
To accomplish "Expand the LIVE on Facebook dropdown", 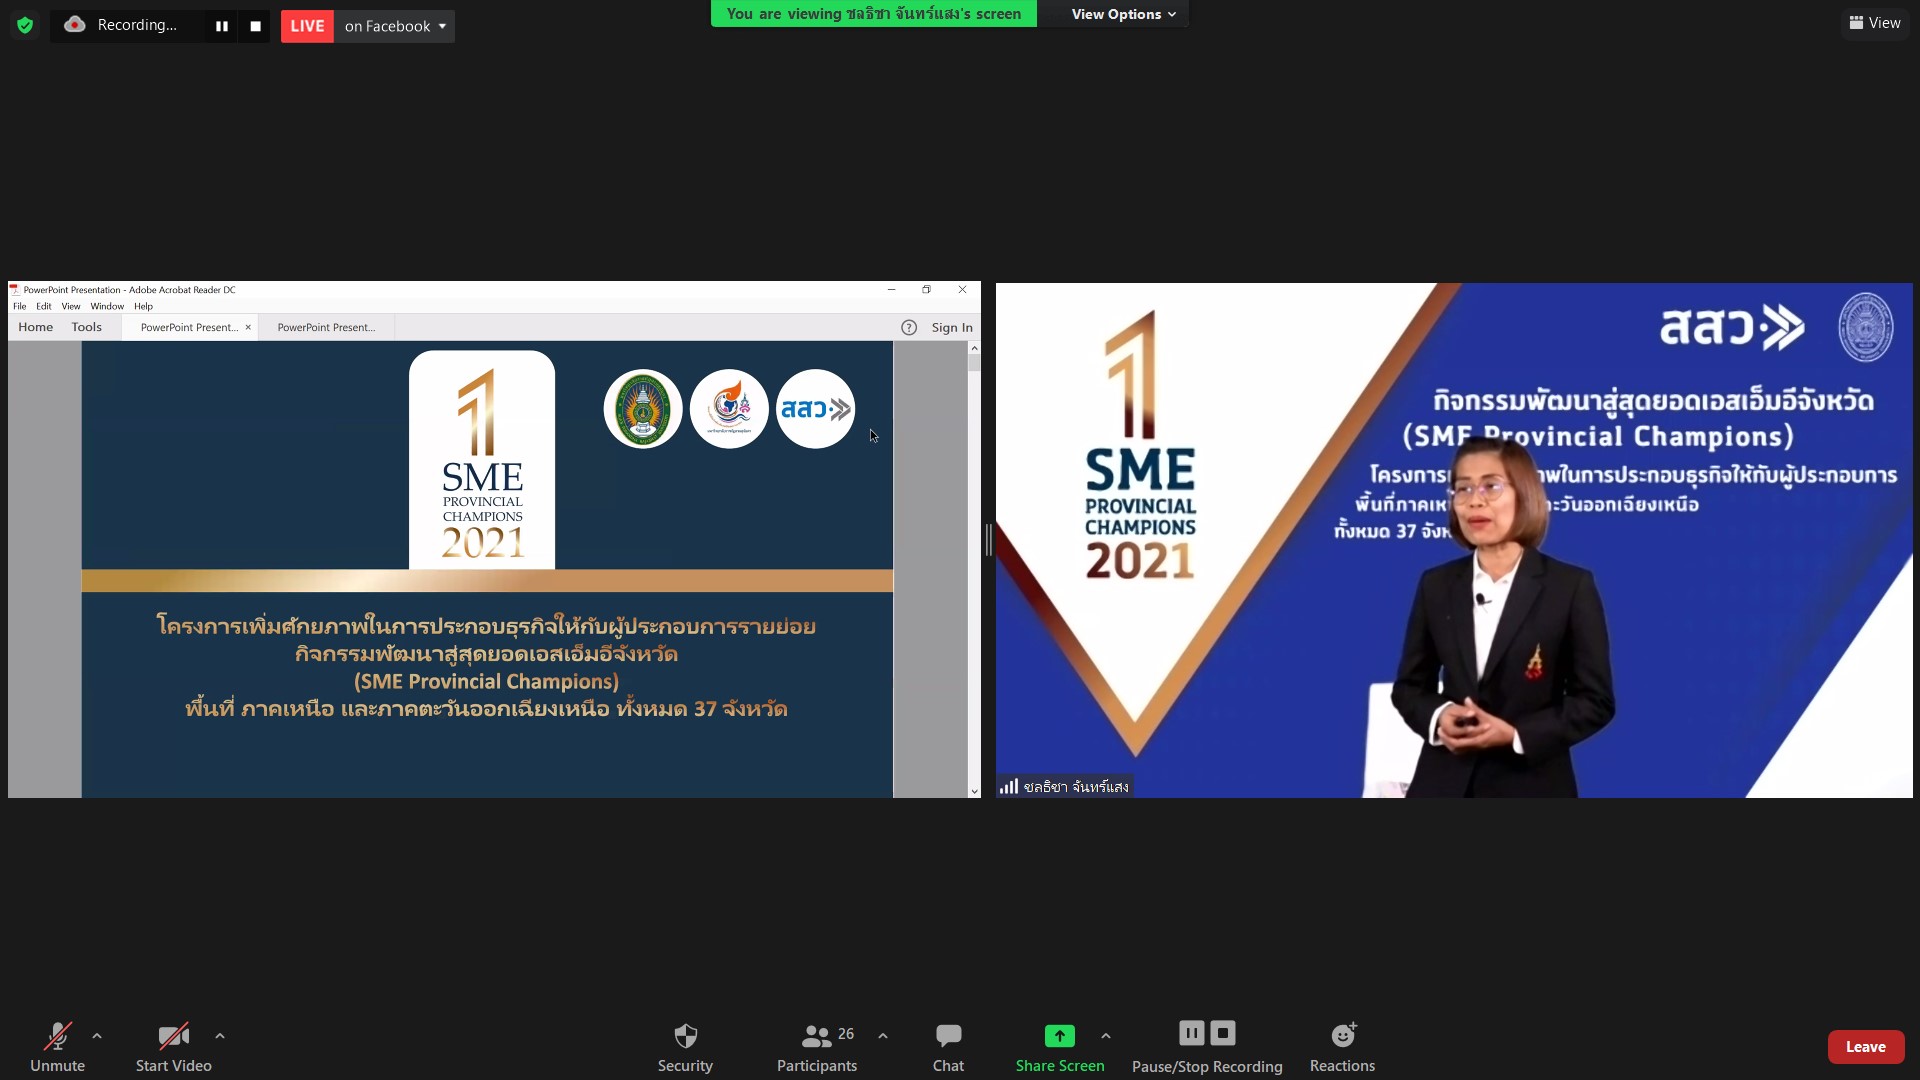I will click(442, 26).
